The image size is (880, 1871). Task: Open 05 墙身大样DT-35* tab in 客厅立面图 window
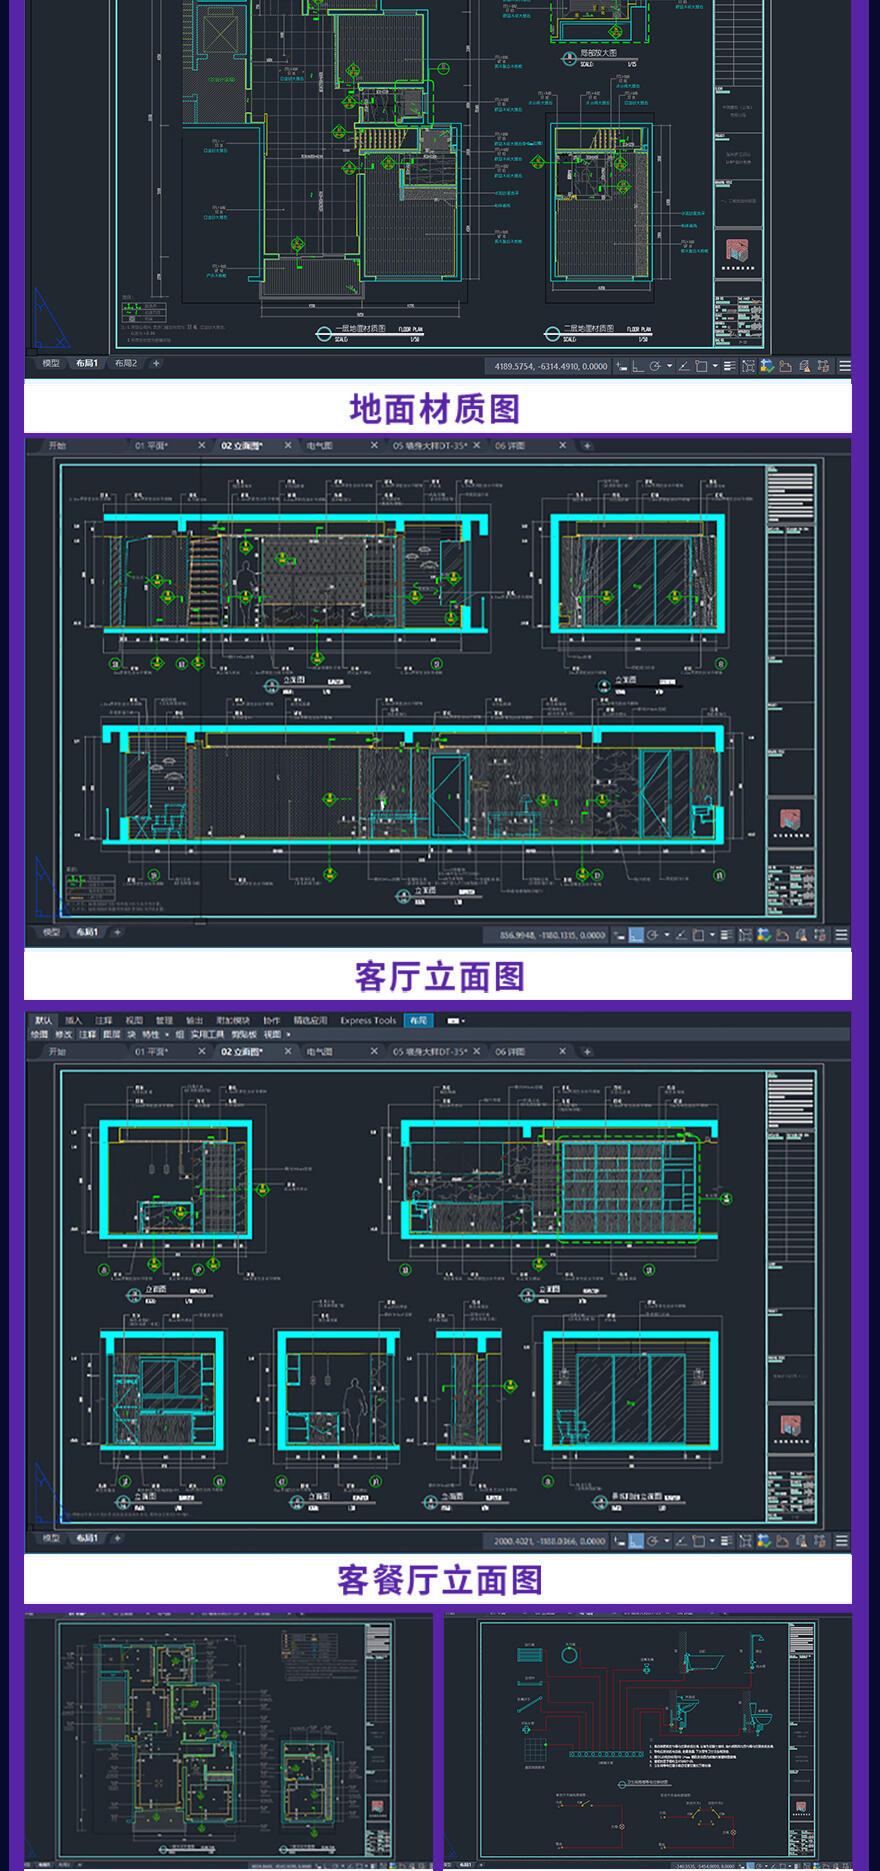[430, 446]
